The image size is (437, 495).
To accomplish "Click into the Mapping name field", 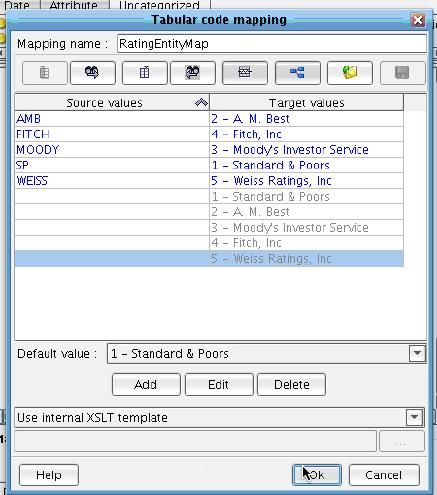I will click(272, 44).
